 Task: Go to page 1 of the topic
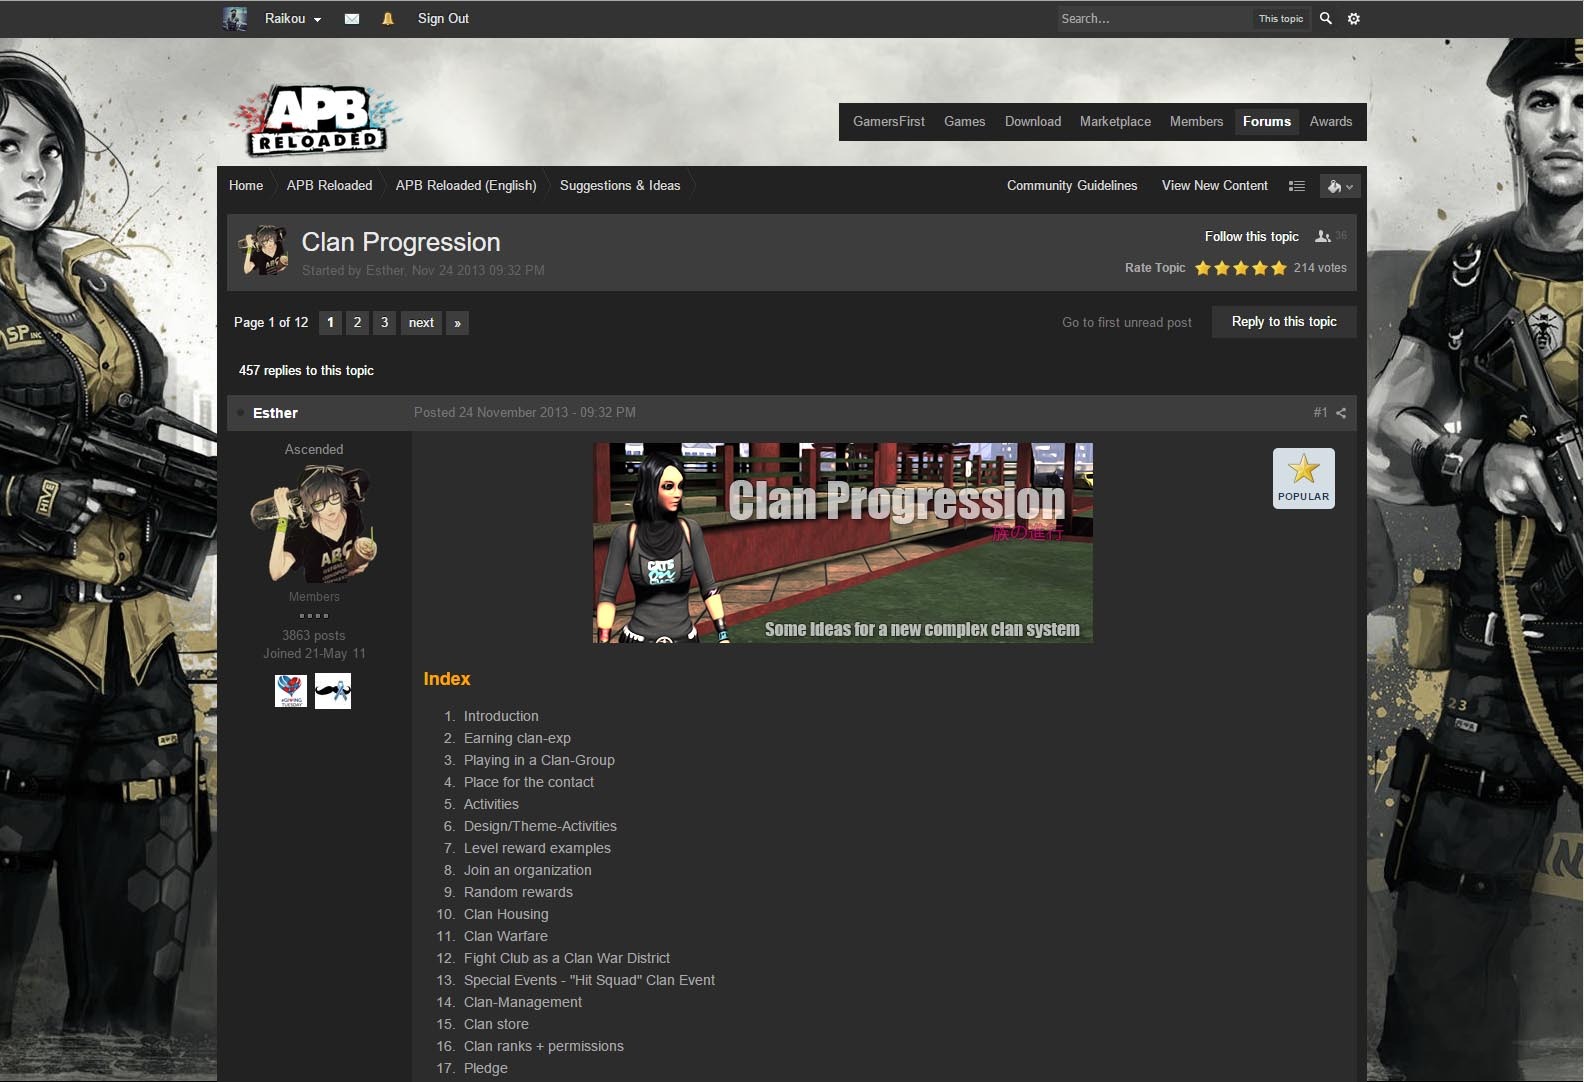(x=330, y=322)
